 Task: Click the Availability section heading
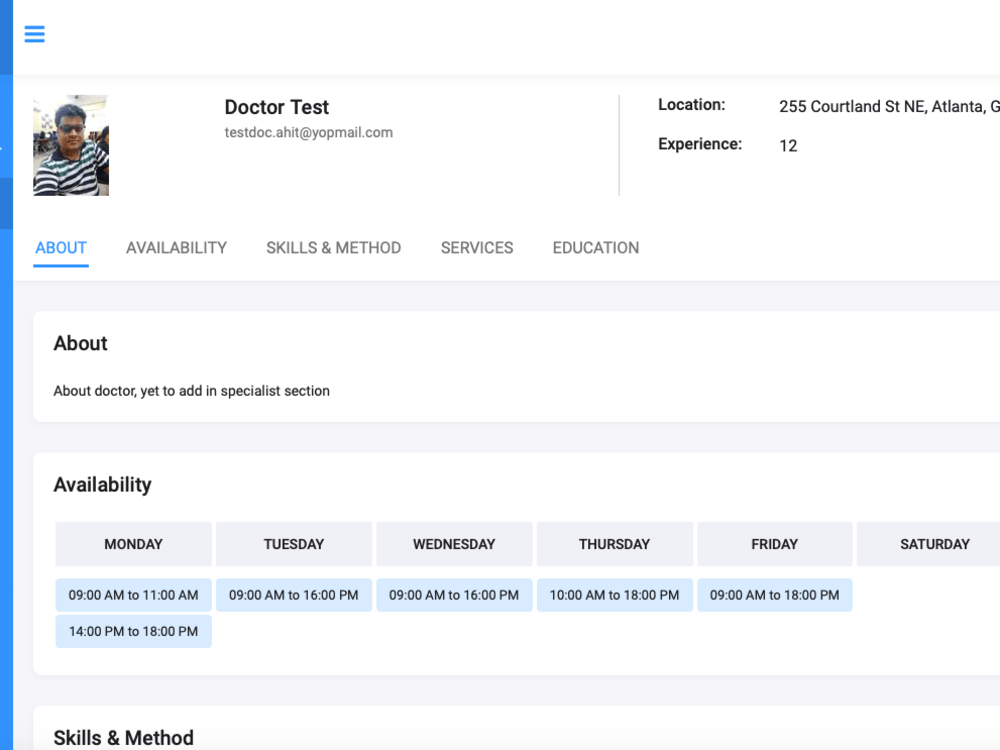103,485
